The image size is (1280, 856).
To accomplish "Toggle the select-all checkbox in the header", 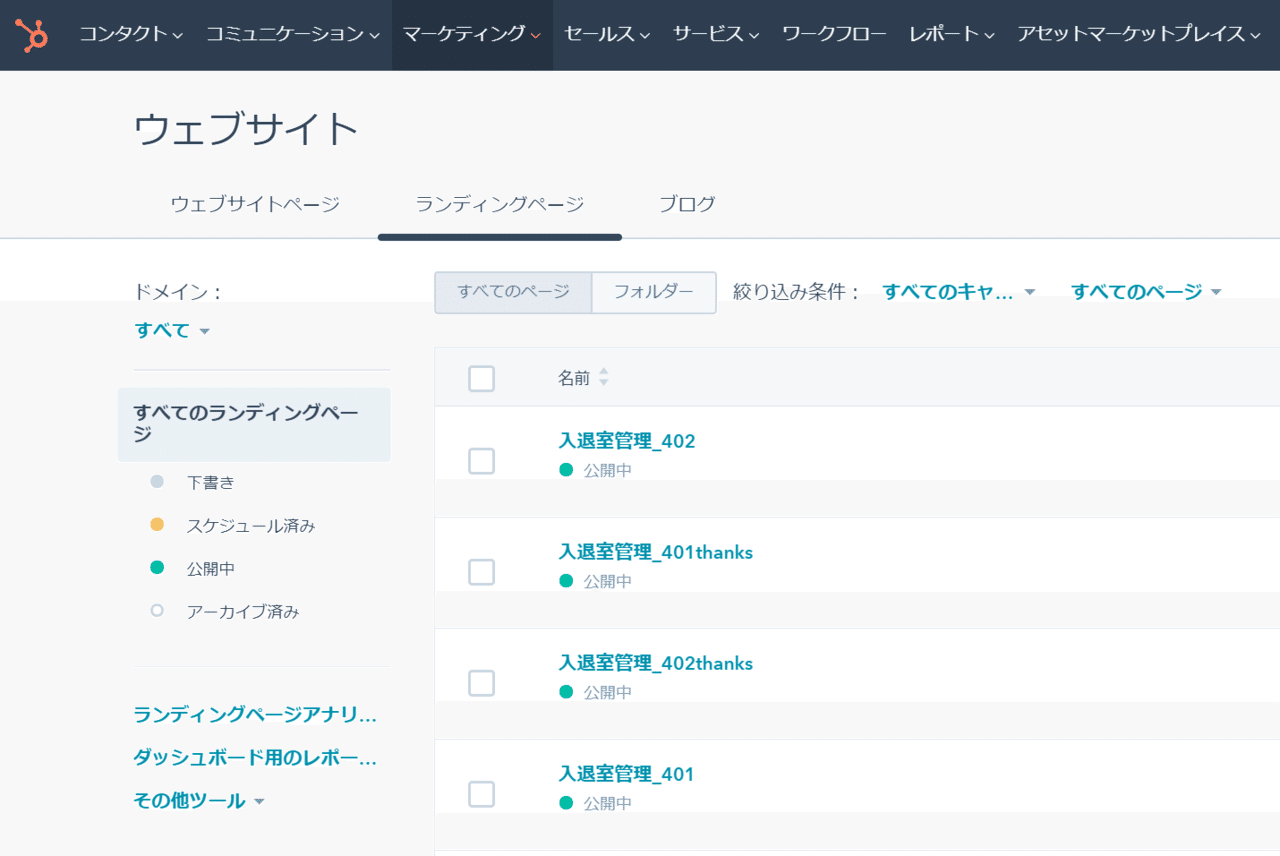I will click(x=481, y=378).
